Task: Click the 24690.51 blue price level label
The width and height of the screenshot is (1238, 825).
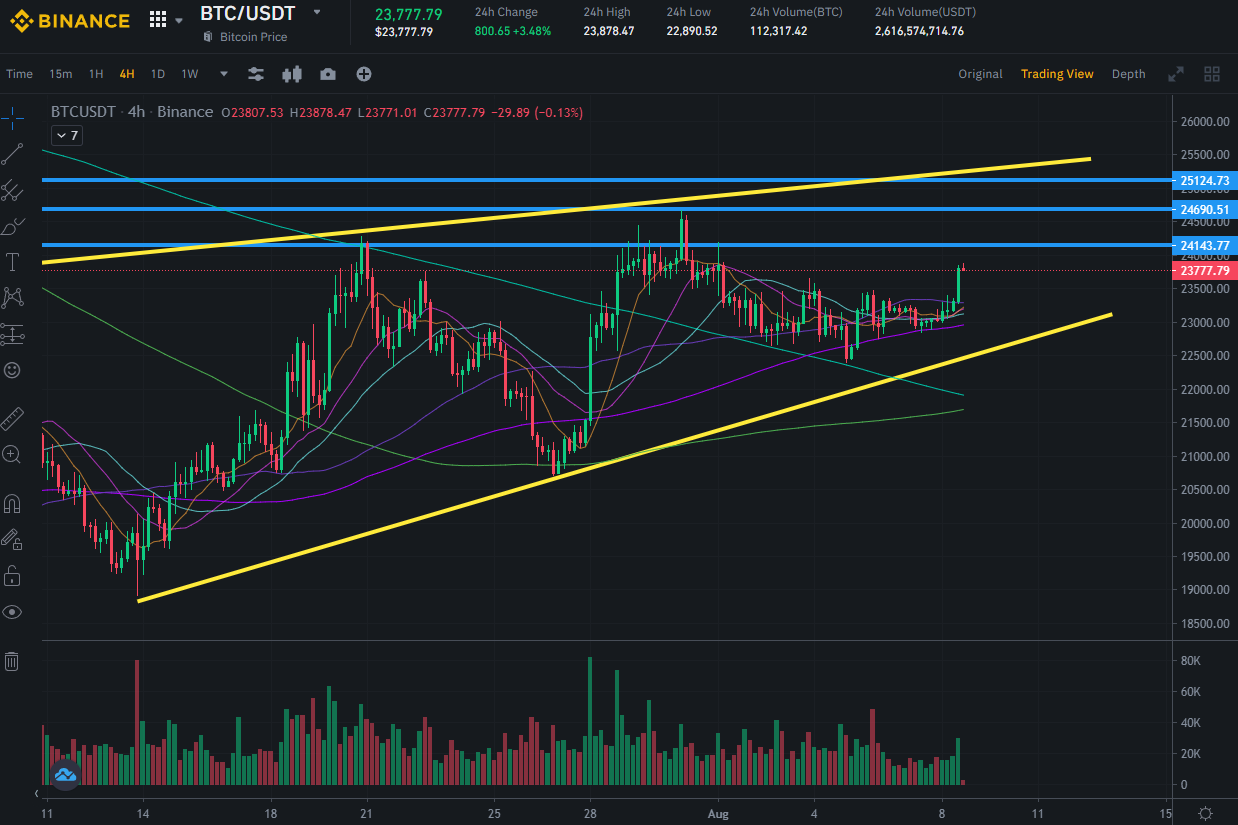Action: point(1204,209)
